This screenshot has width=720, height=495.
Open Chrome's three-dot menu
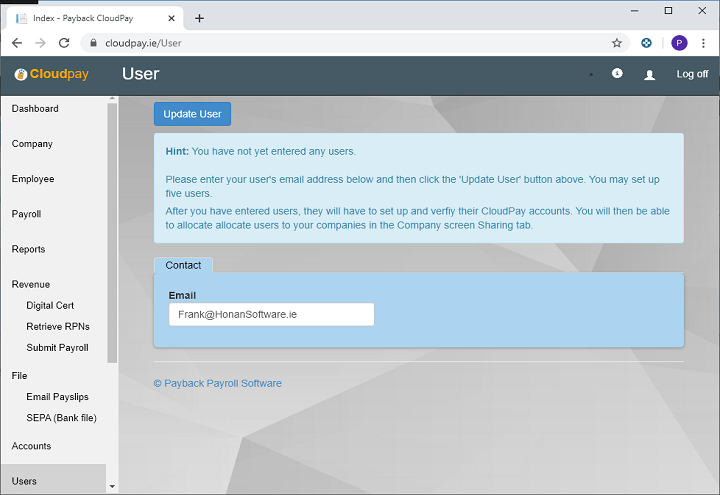click(x=704, y=43)
